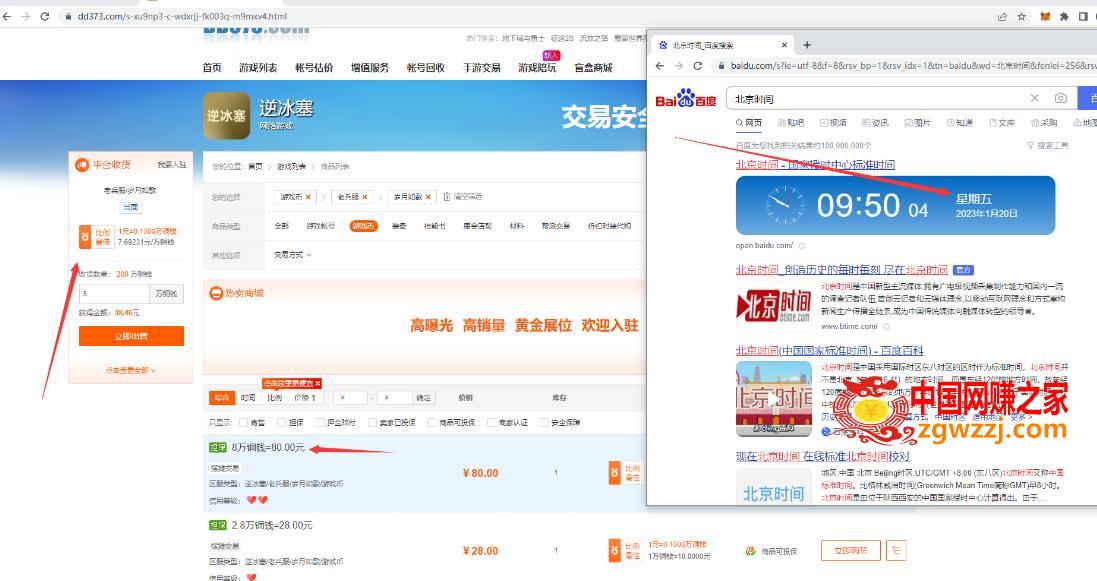Play the 北京时间 Baike video thumbnail
This screenshot has width=1097, height=581.
(774, 399)
